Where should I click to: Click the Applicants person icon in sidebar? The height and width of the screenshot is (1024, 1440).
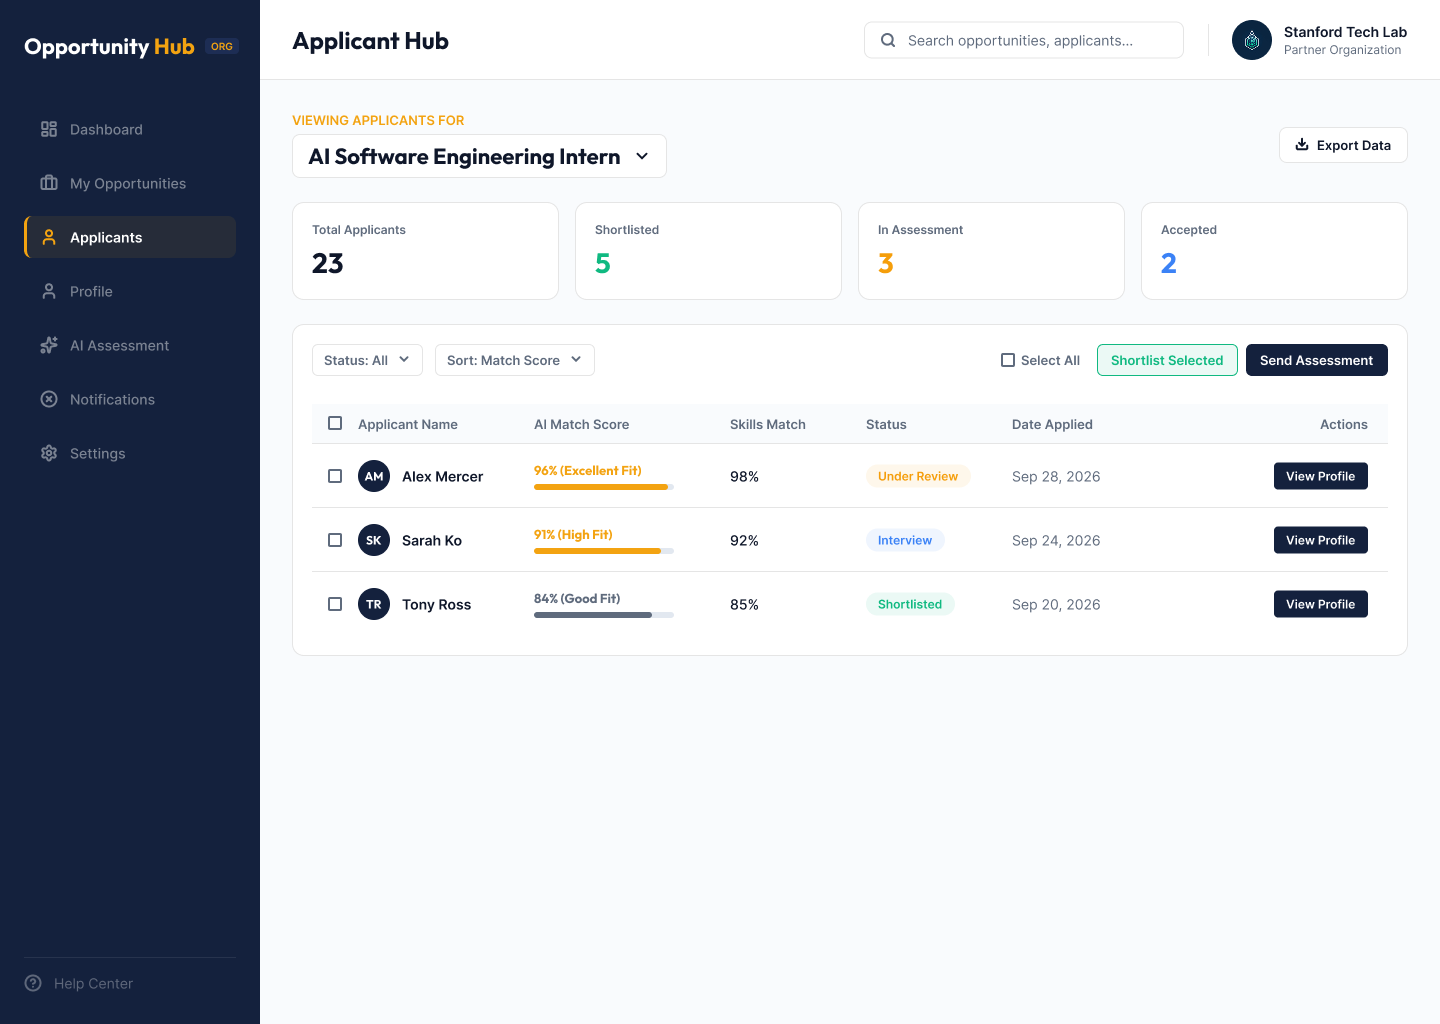tap(49, 237)
